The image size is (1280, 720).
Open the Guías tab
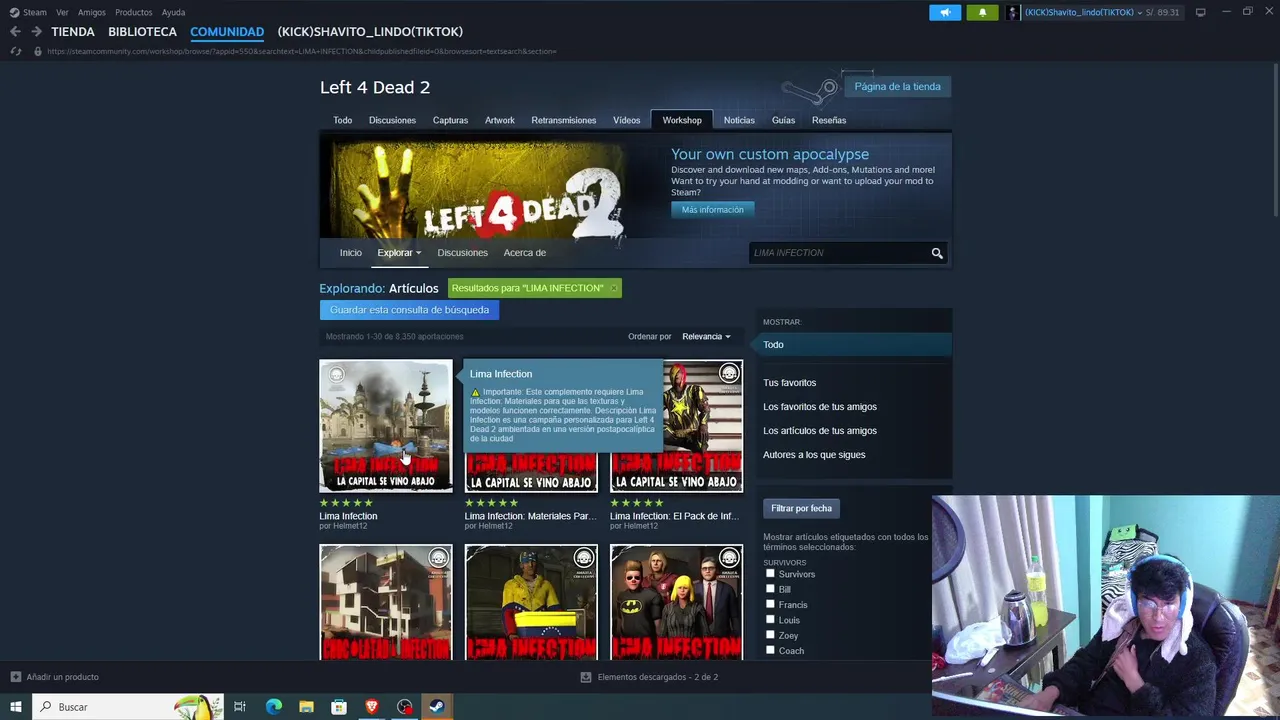point(783,120)
